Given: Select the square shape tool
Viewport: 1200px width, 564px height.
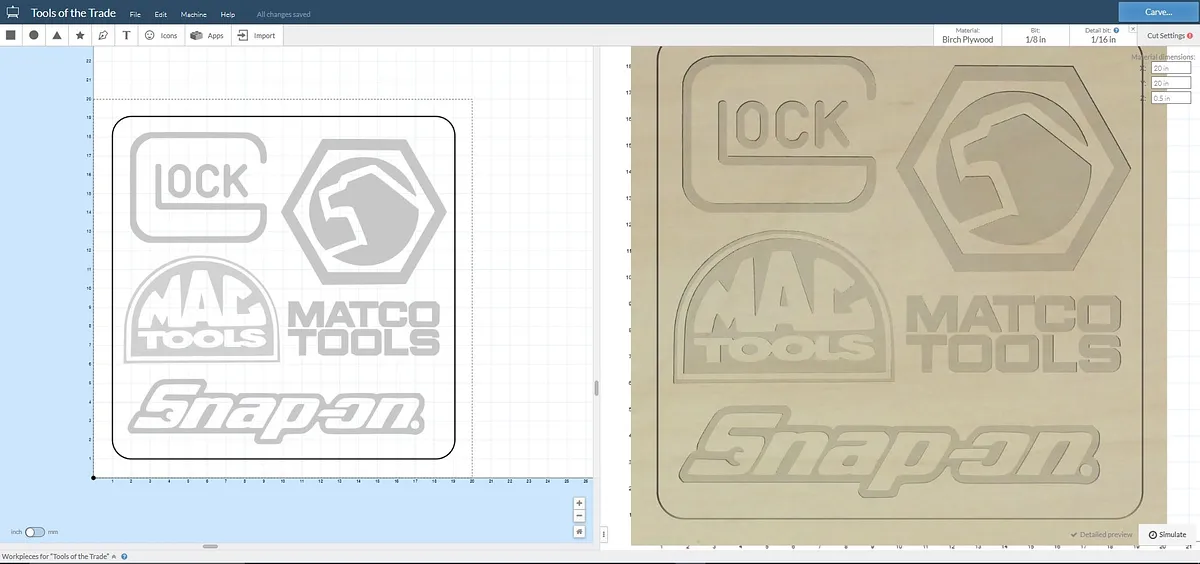Looking at the screenshot, I should (11, 35).
